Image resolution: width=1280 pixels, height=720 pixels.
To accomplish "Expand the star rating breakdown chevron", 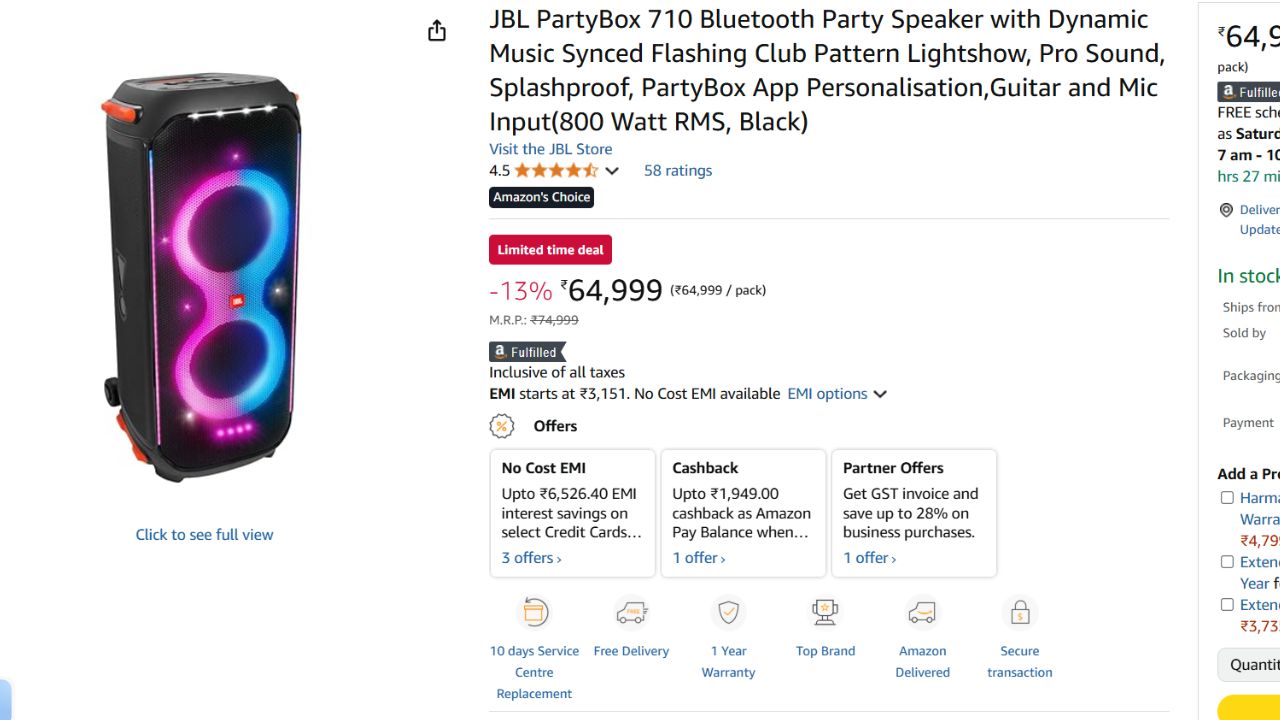I will [612, 171].
